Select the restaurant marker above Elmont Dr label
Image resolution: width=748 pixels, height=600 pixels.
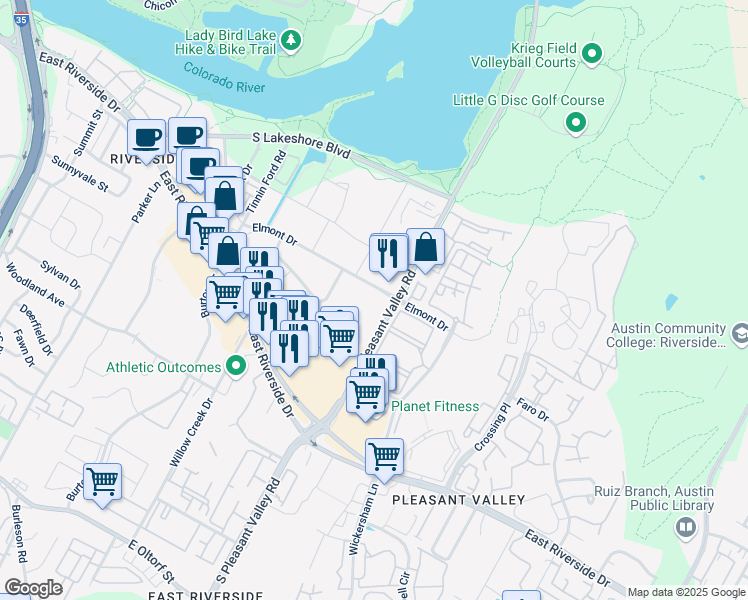tap(389, 253)
